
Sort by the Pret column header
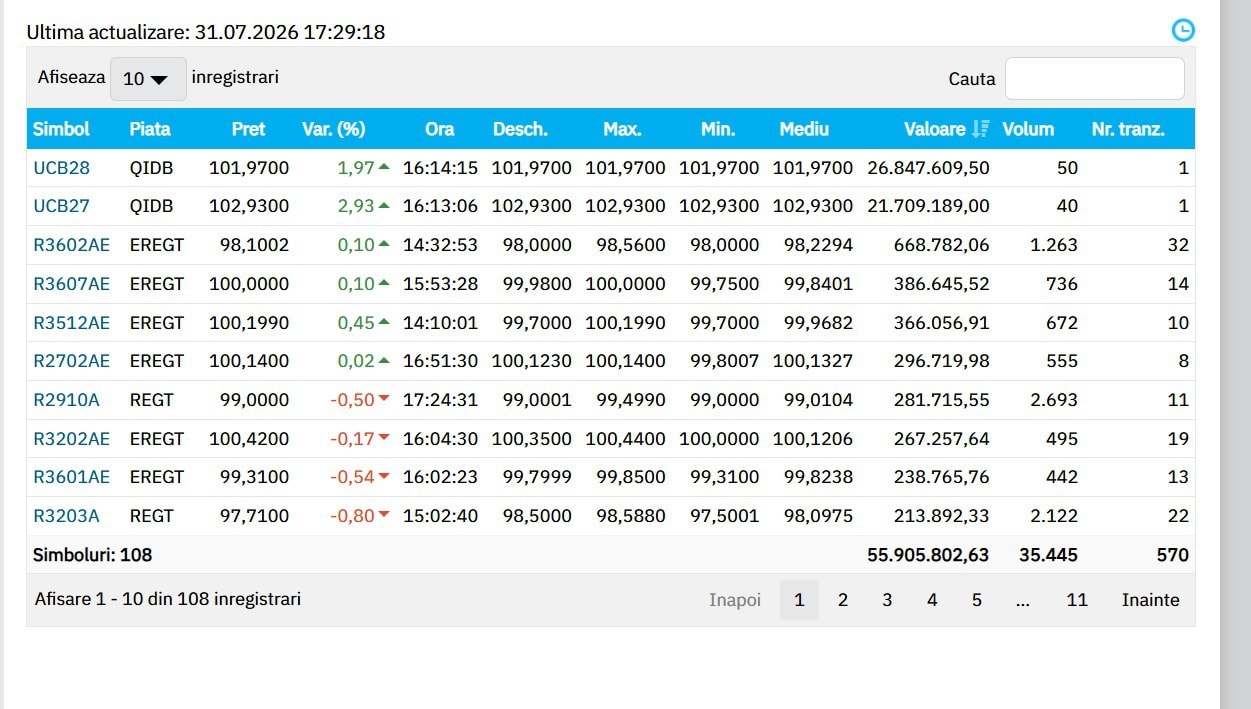coord(248,129)
